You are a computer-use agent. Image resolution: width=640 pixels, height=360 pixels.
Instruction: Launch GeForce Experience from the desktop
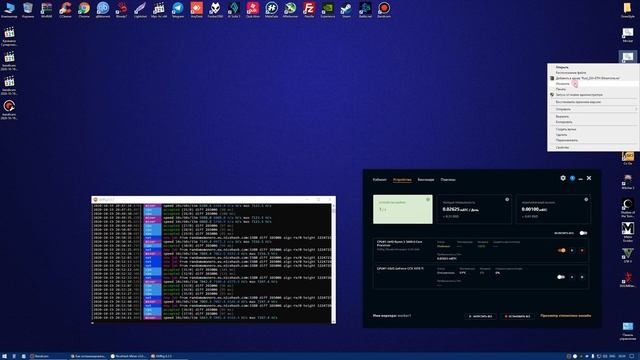coord(327,9)
